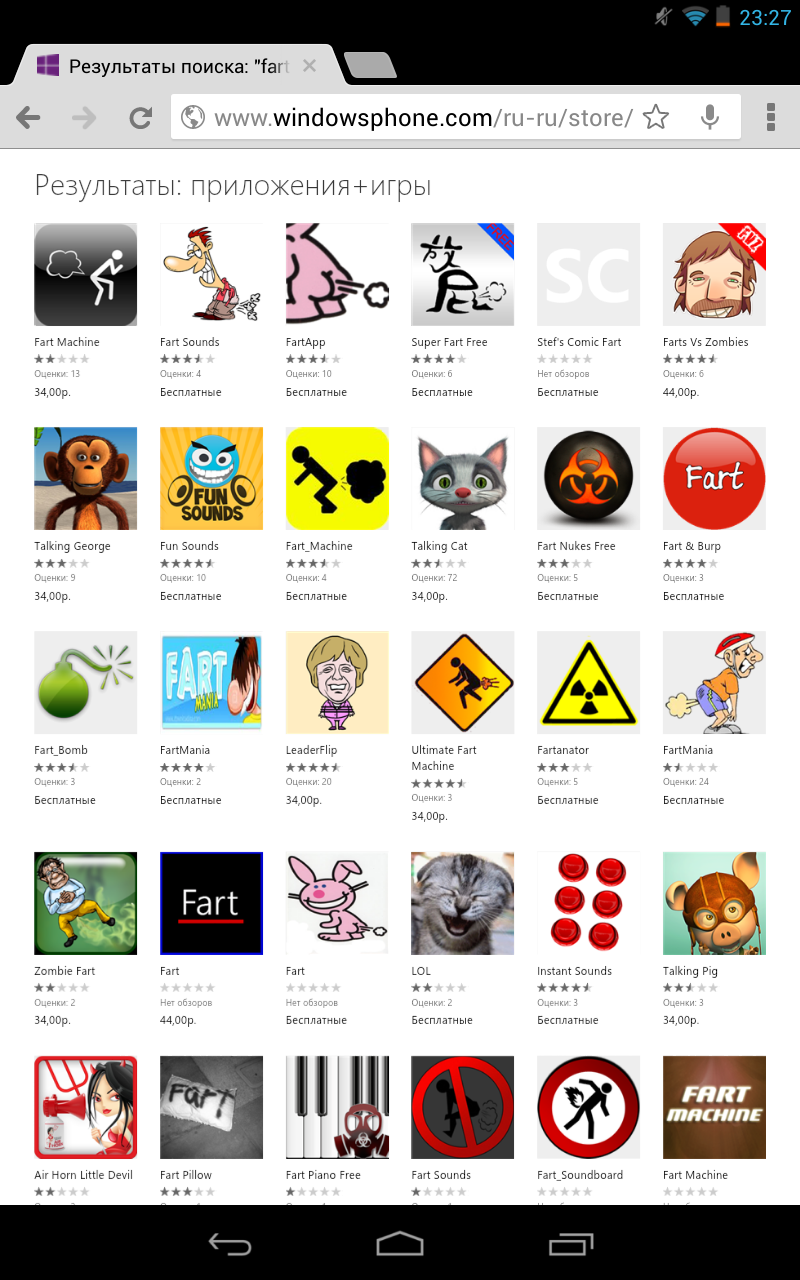The image size is (800, 1280).
Task: Close the search results tab
Action: [309, 66]
